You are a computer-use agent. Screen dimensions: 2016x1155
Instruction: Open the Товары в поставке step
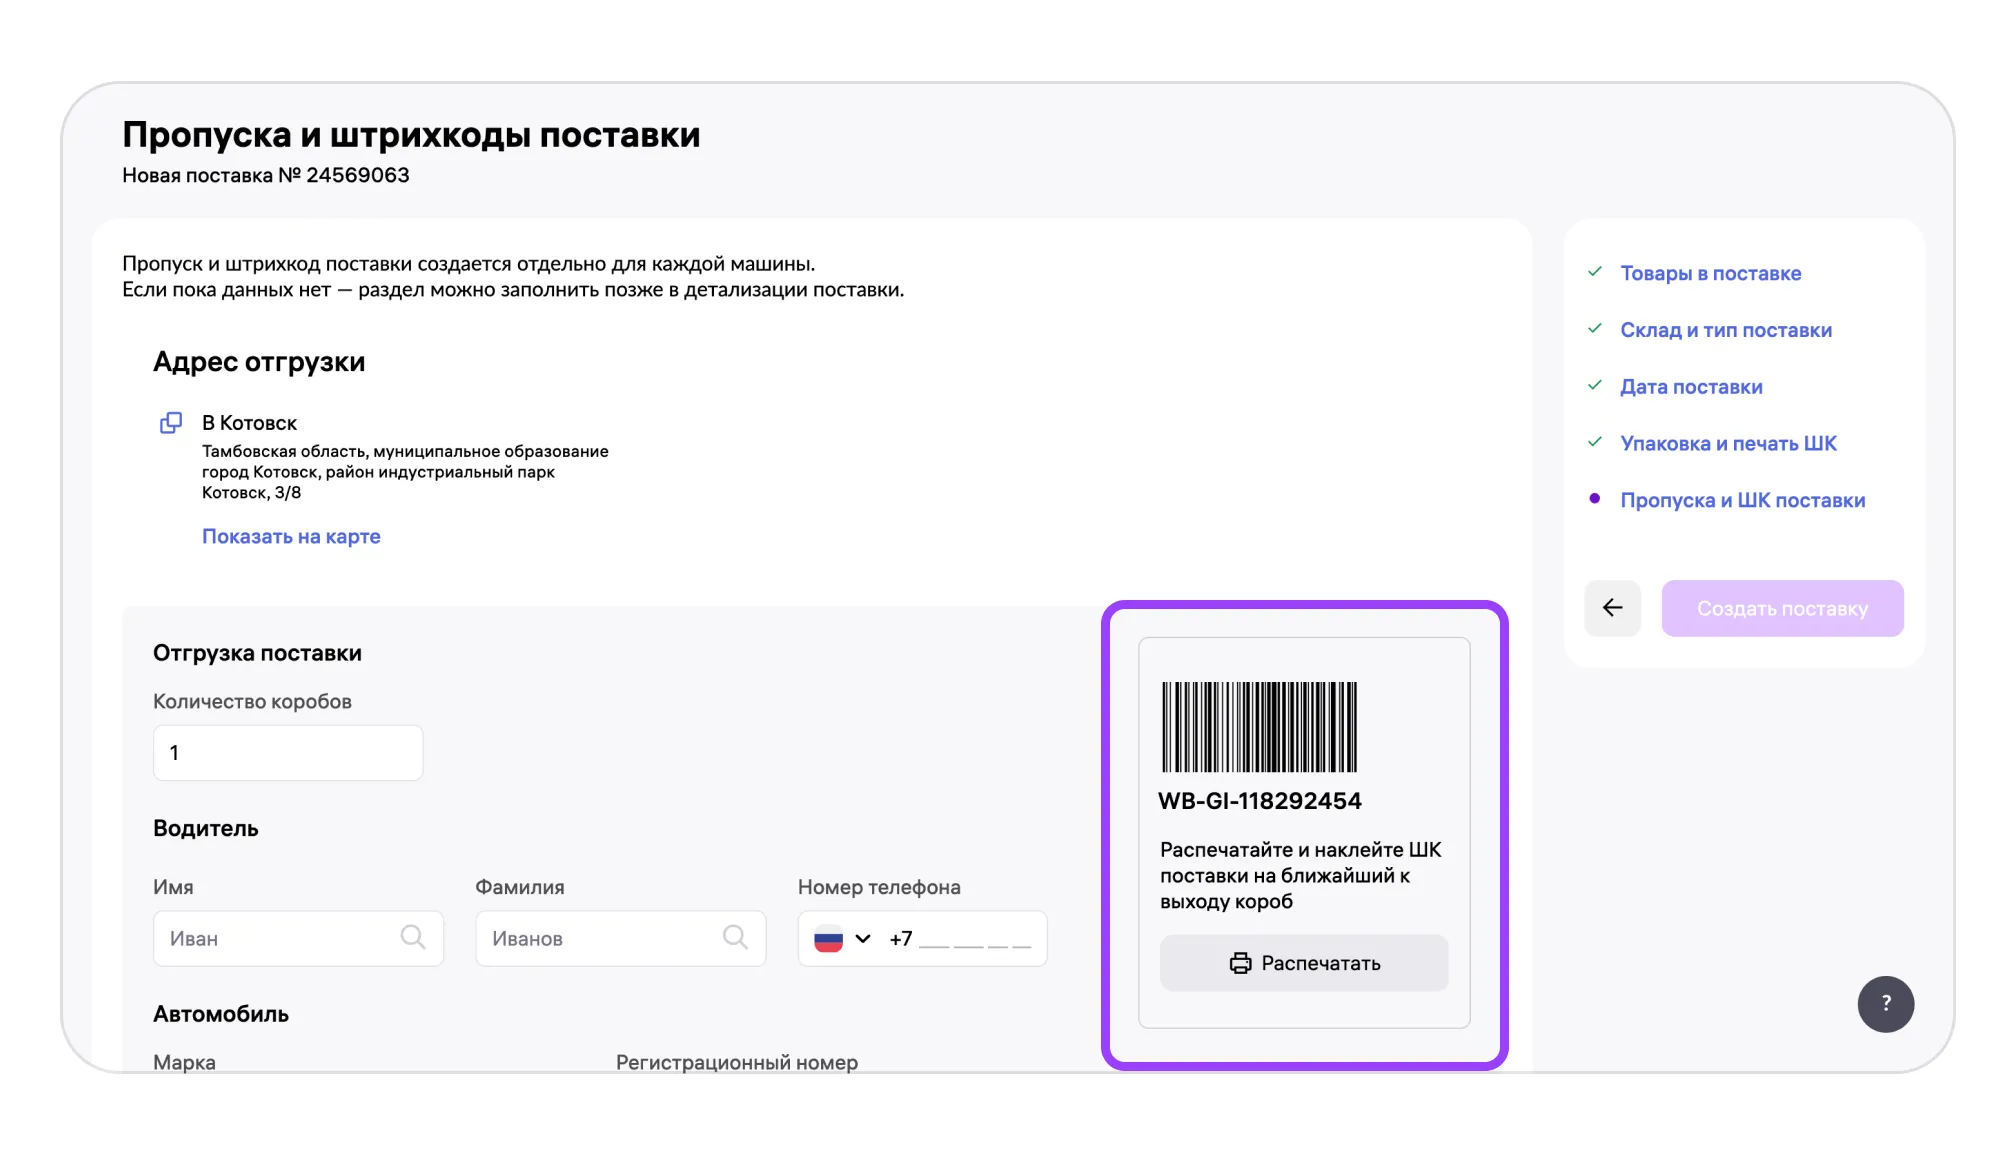point(1710,273)
